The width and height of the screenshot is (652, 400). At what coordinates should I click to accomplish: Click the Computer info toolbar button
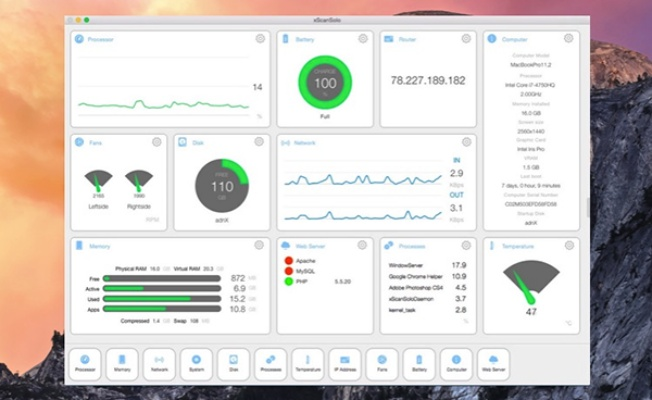tap(456, 363)
